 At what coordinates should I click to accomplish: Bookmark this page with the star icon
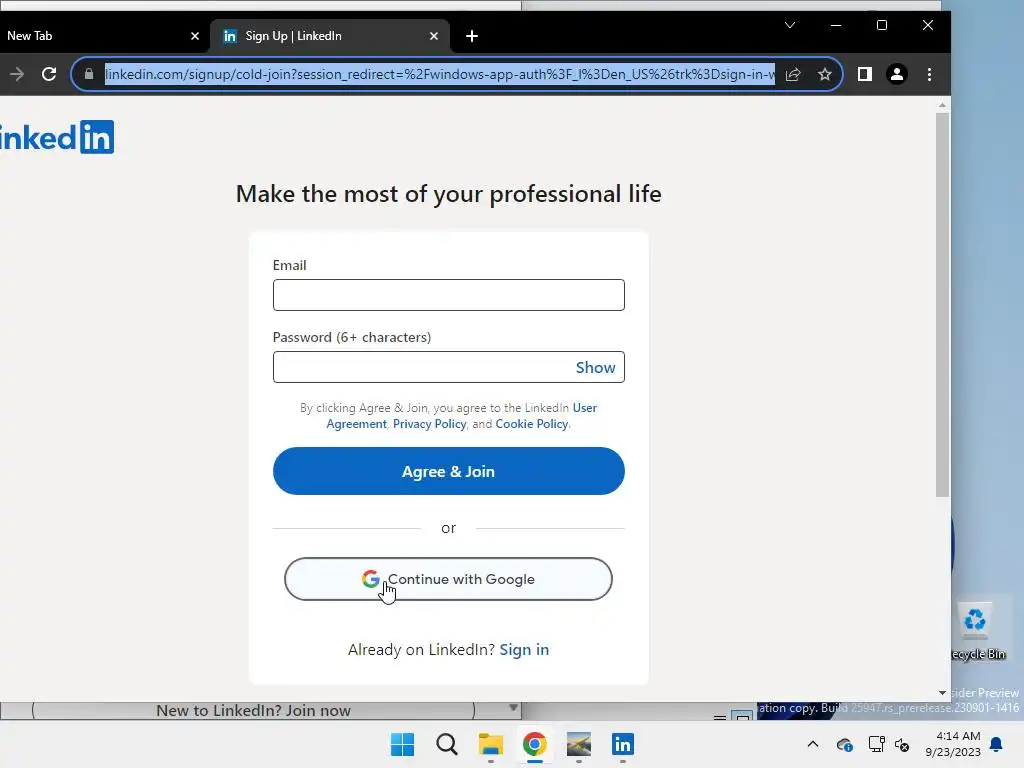pyautogui.click(x=825, y=74)
